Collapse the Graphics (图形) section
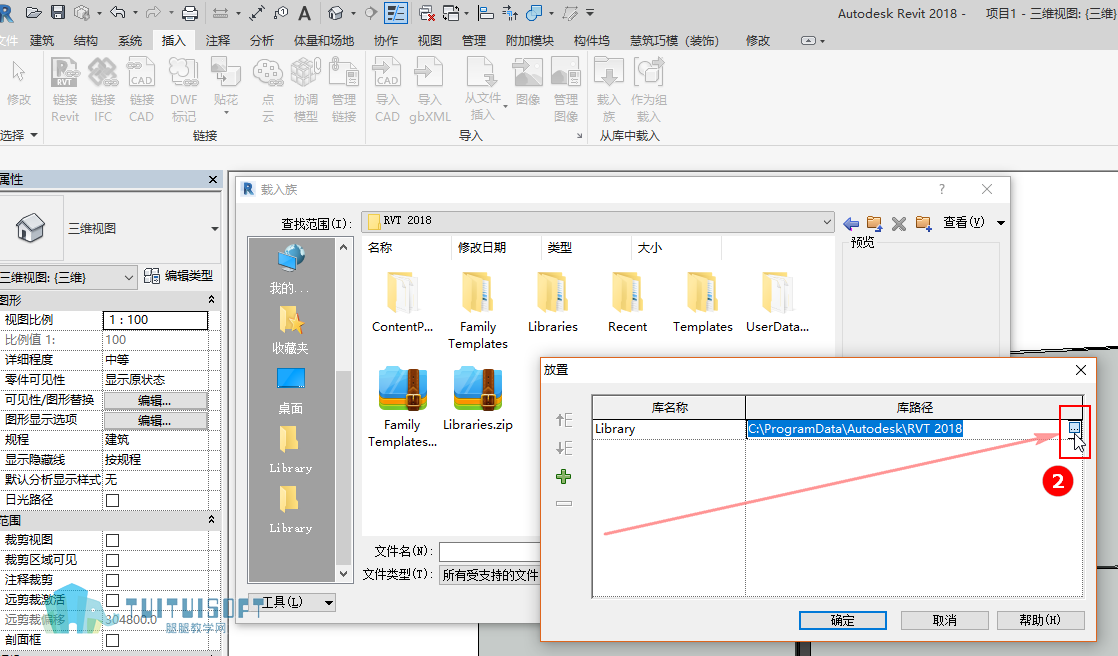This screenshot has height=656, width=1118. pos(211,299)
